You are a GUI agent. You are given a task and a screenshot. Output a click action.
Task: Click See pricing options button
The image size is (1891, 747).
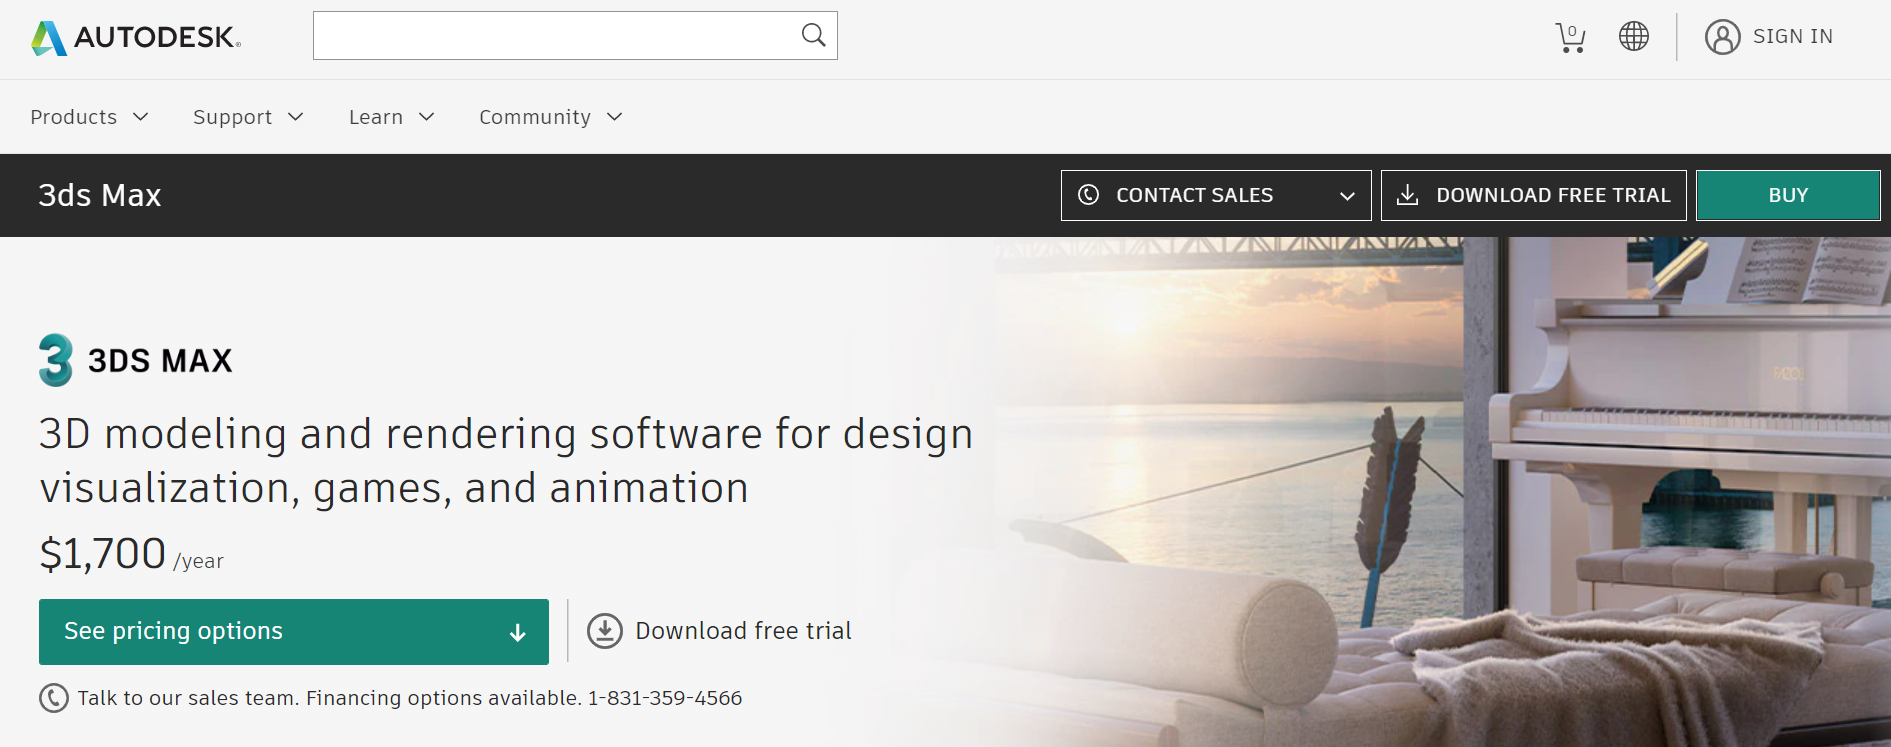294,632
